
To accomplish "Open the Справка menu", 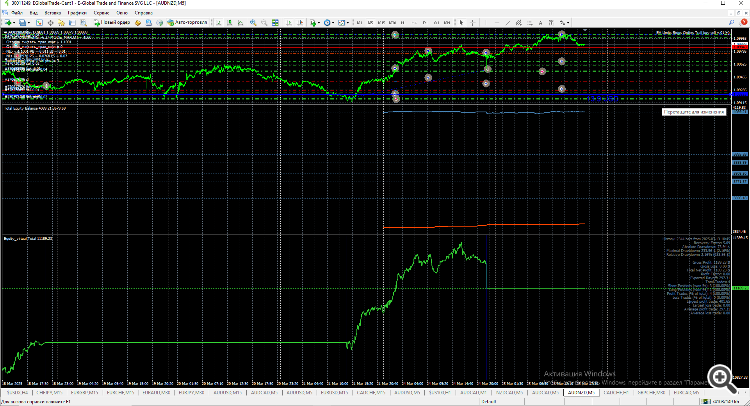I will click(x=143, y=13).
